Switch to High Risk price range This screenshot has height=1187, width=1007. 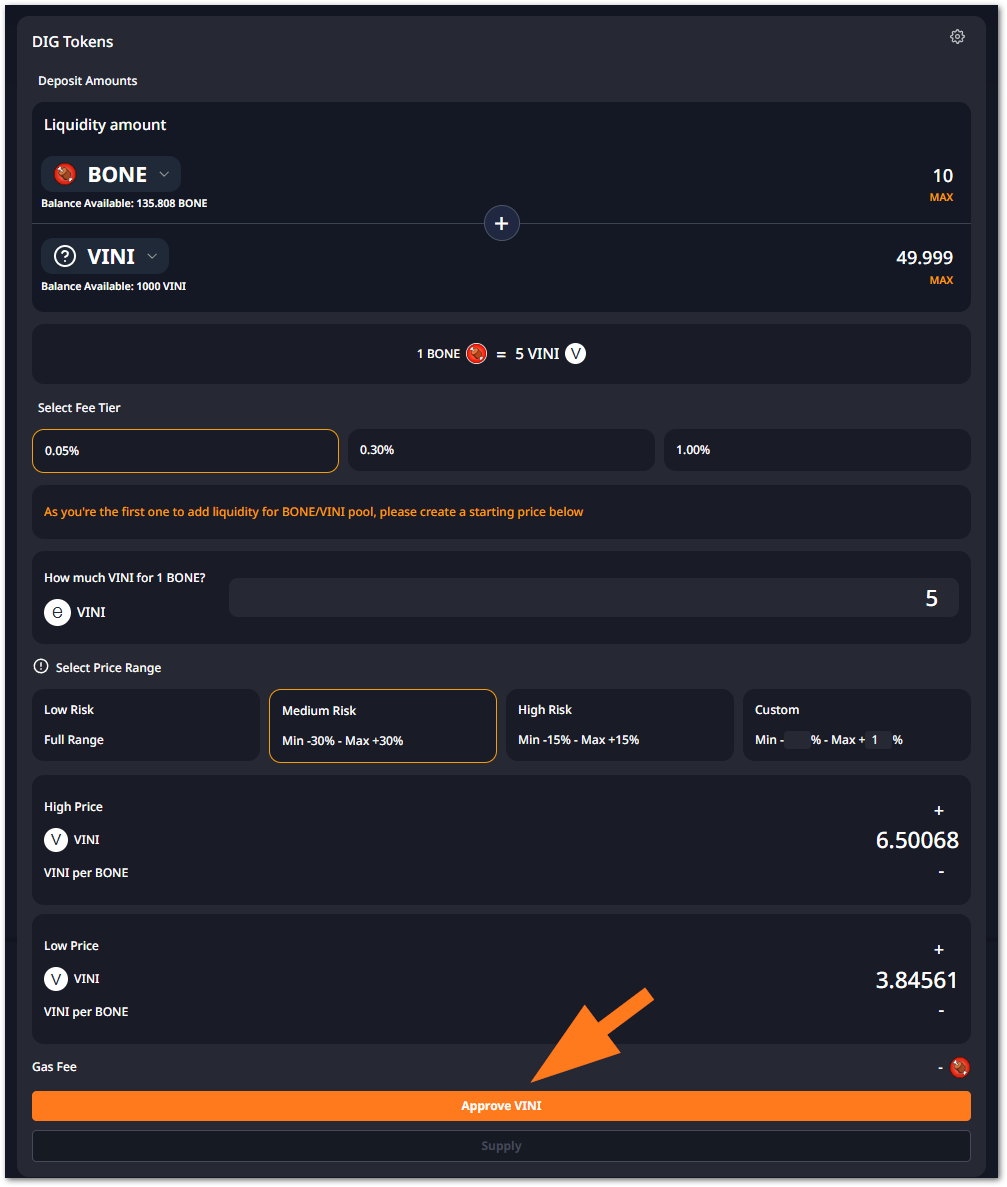click(x=619, y=725)
